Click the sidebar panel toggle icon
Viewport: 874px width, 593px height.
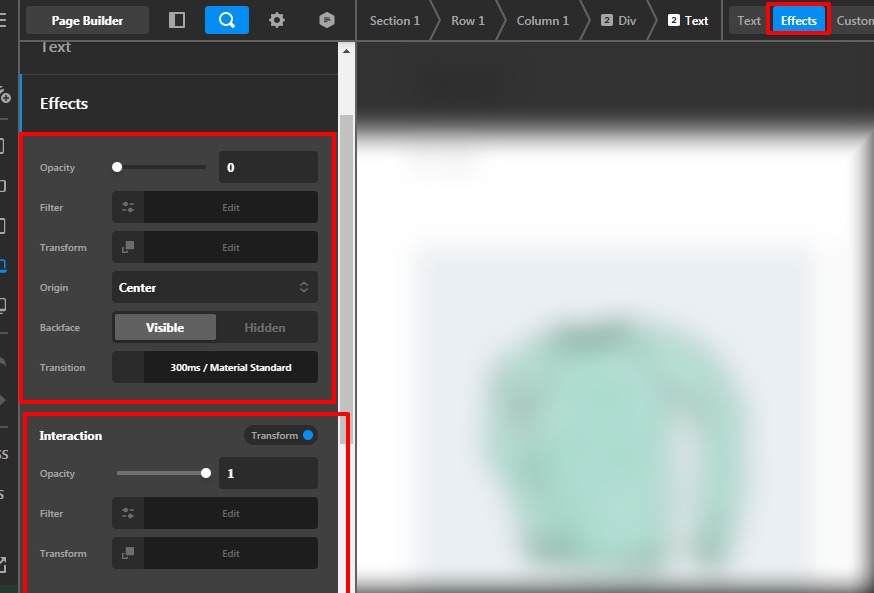point(177,20)
